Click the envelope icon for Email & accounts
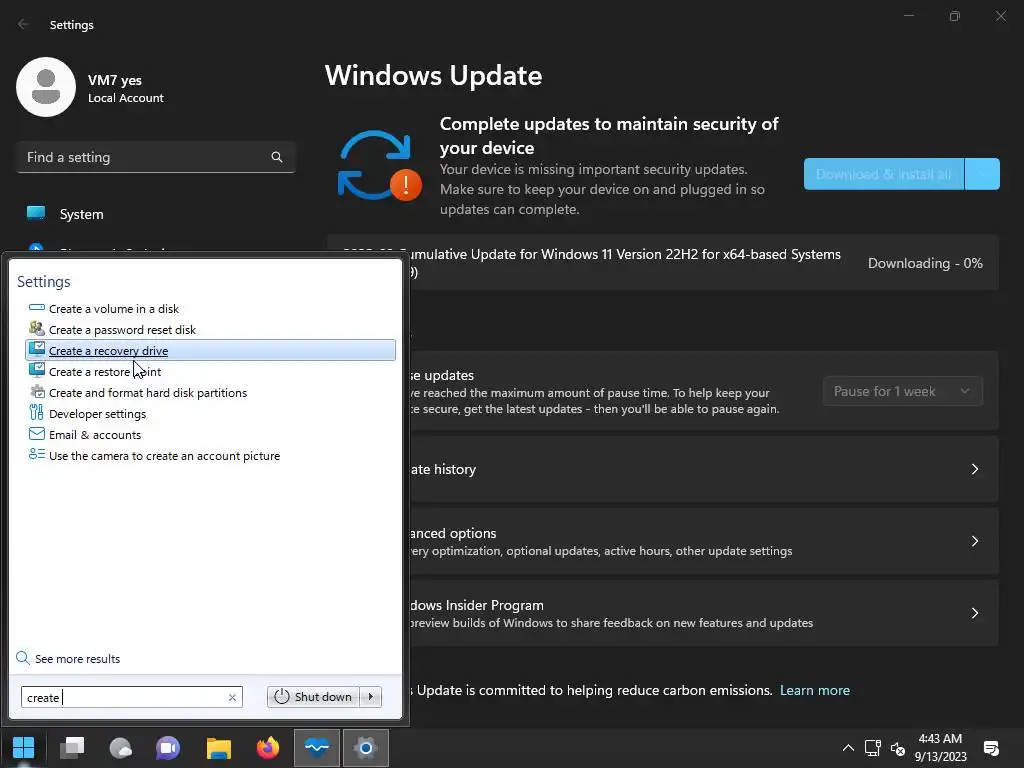The image size is (1024, 768). [37, 434]
